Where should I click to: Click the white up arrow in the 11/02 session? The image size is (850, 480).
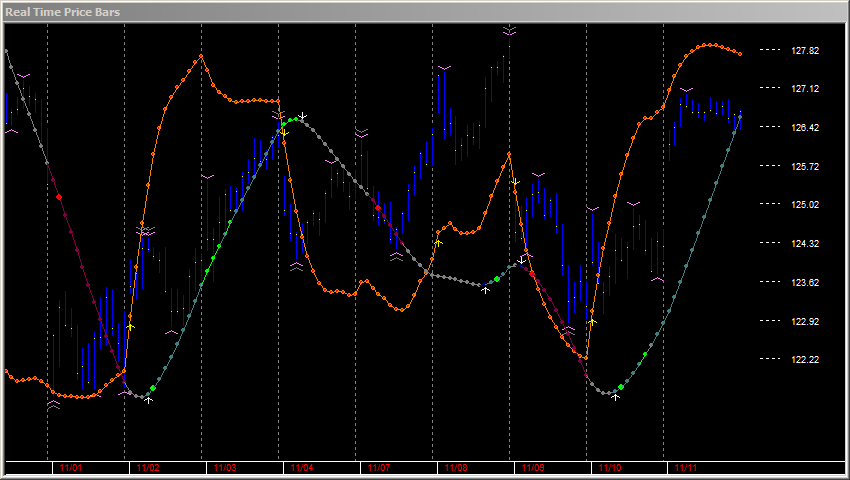pos(149,400)
